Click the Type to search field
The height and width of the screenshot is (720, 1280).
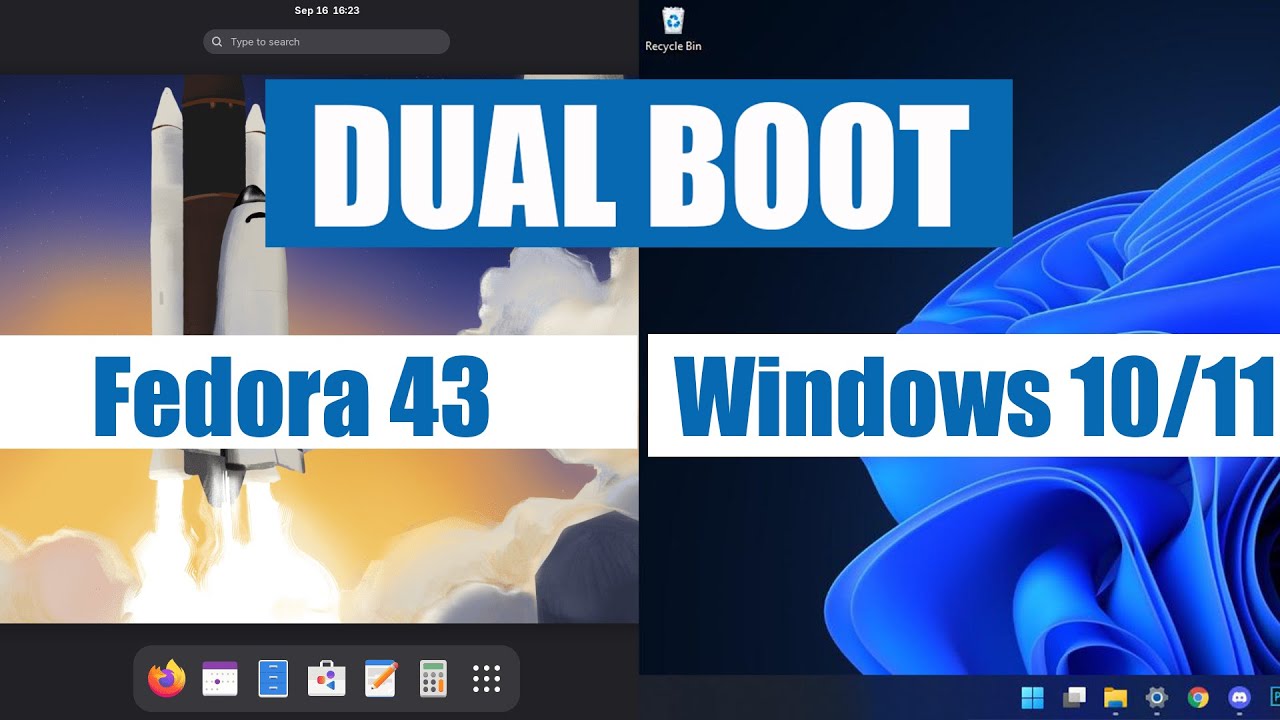[x=326, y=42]
